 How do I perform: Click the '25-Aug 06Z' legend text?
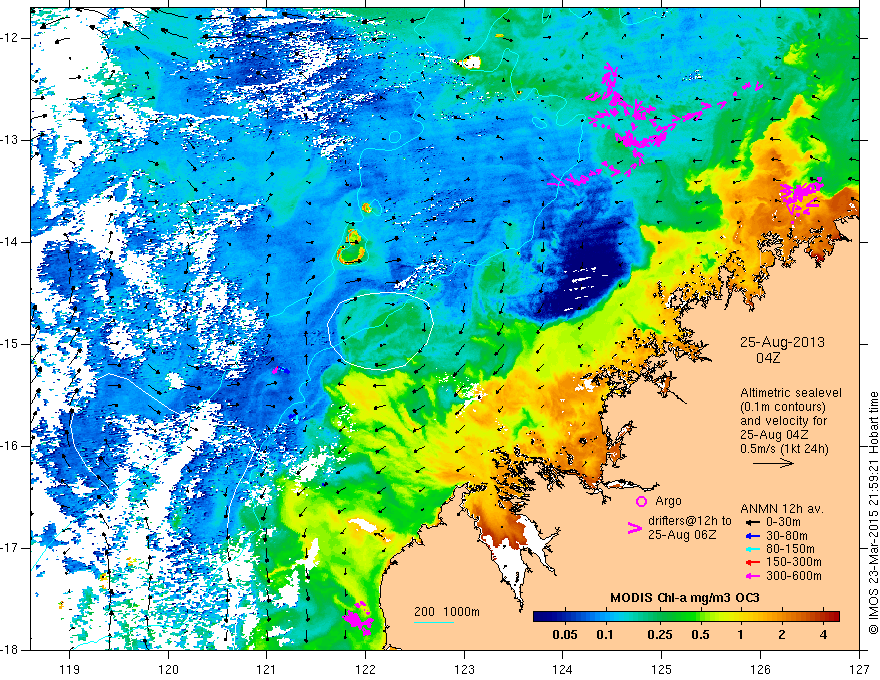[682, 535]
